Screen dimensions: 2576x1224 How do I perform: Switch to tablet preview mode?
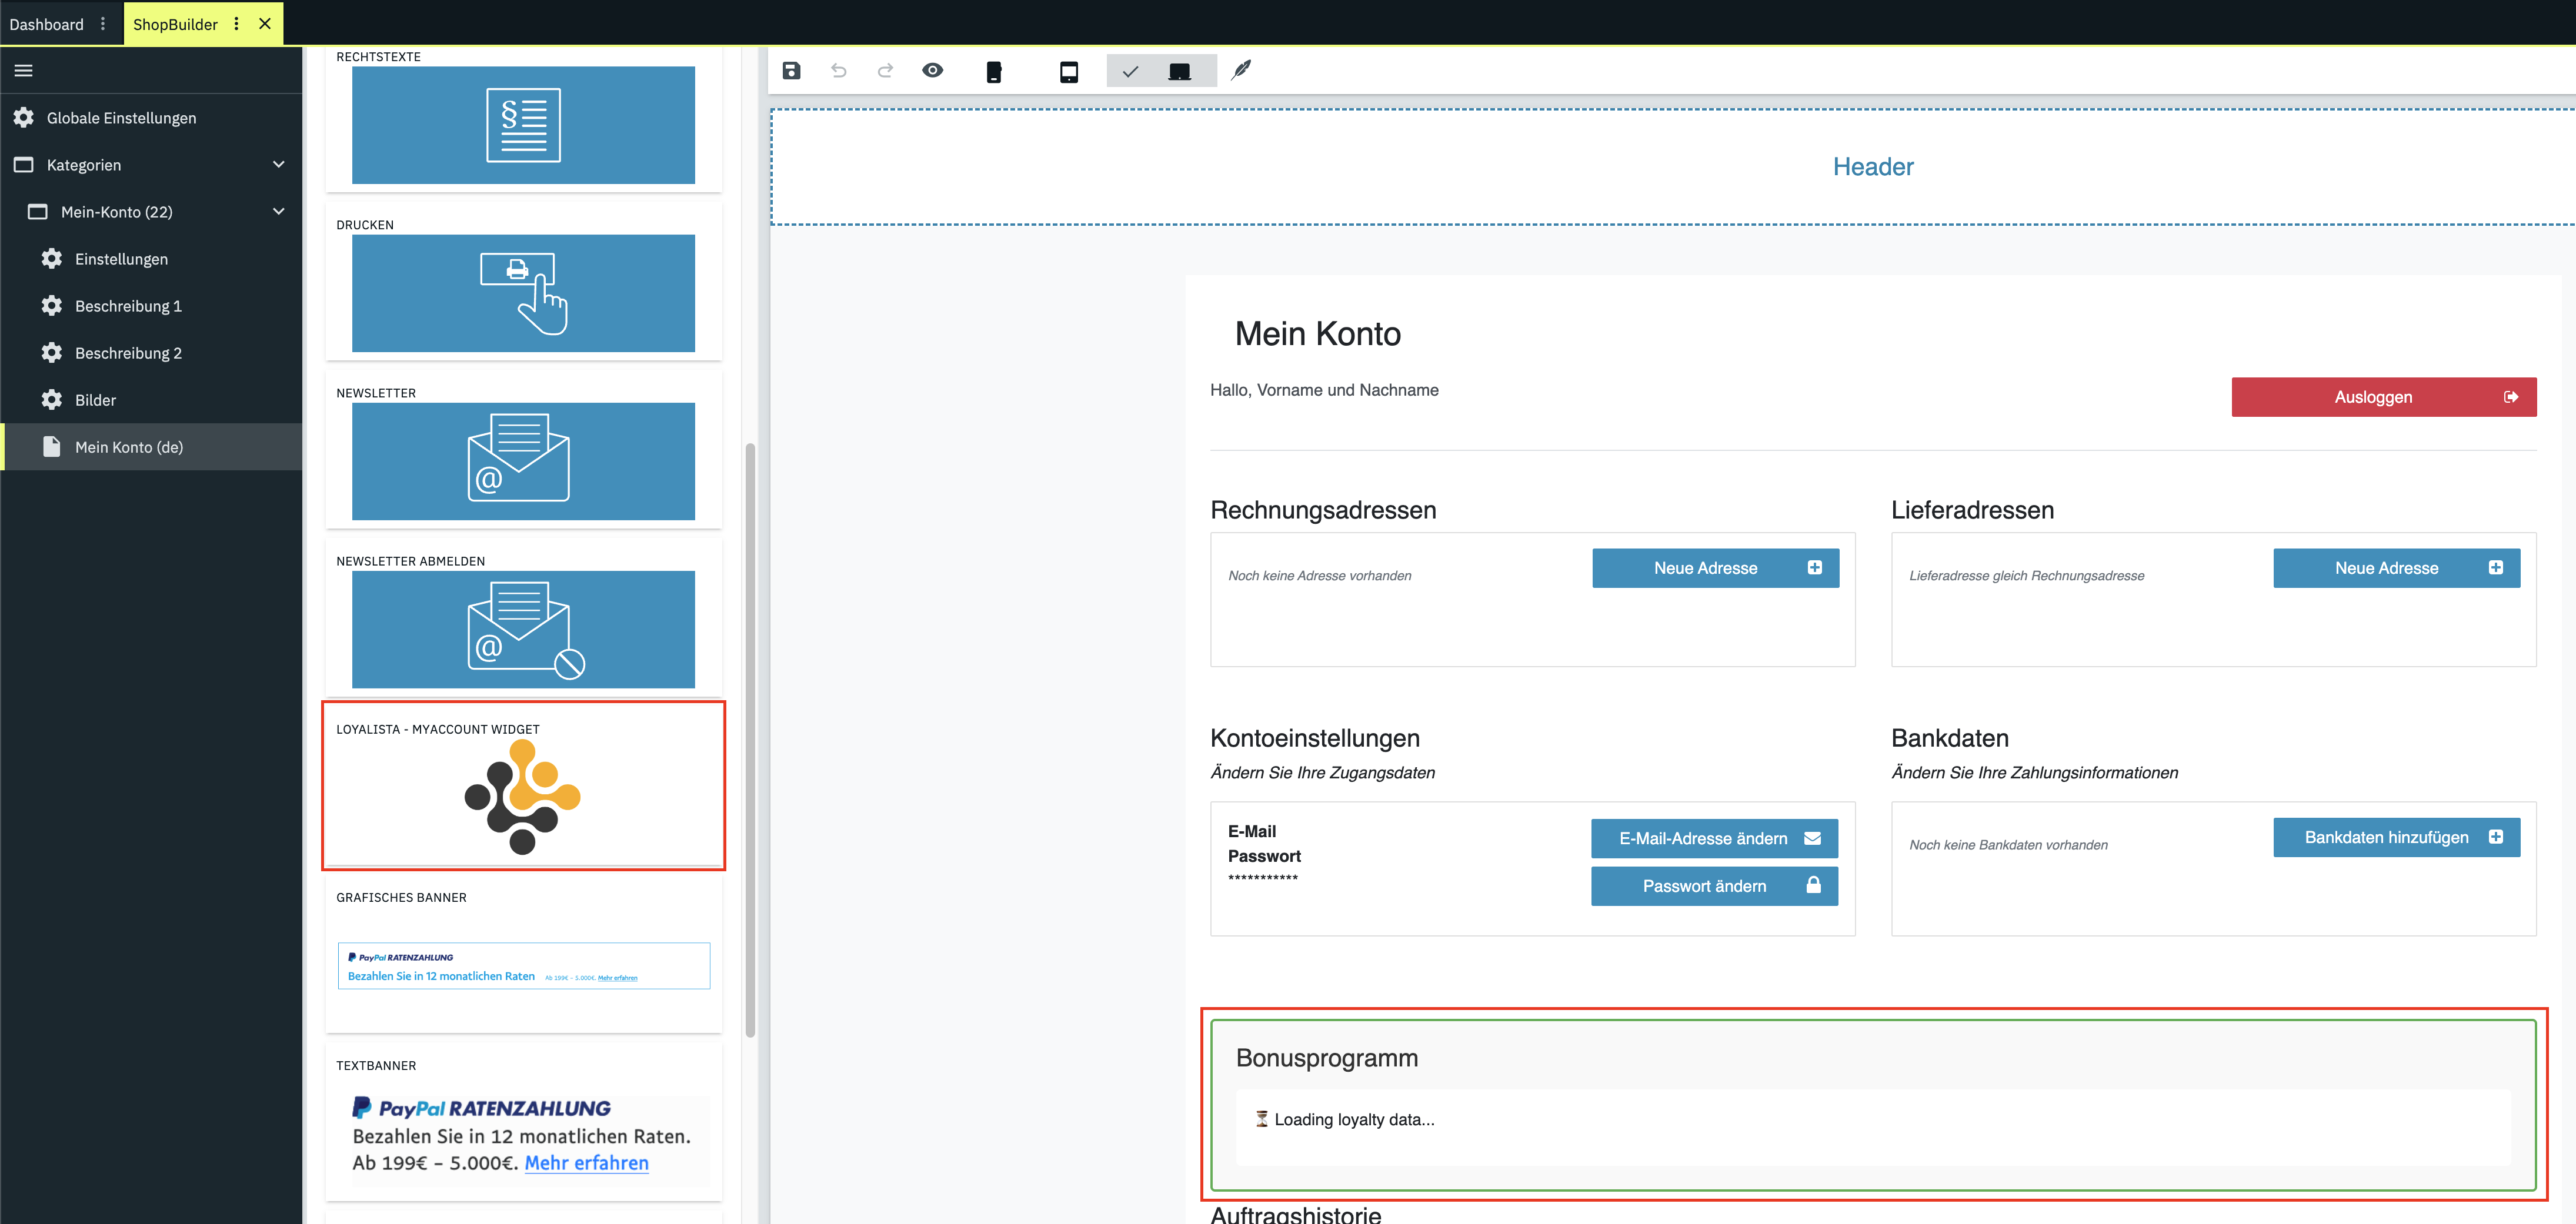coord(1068,71)
